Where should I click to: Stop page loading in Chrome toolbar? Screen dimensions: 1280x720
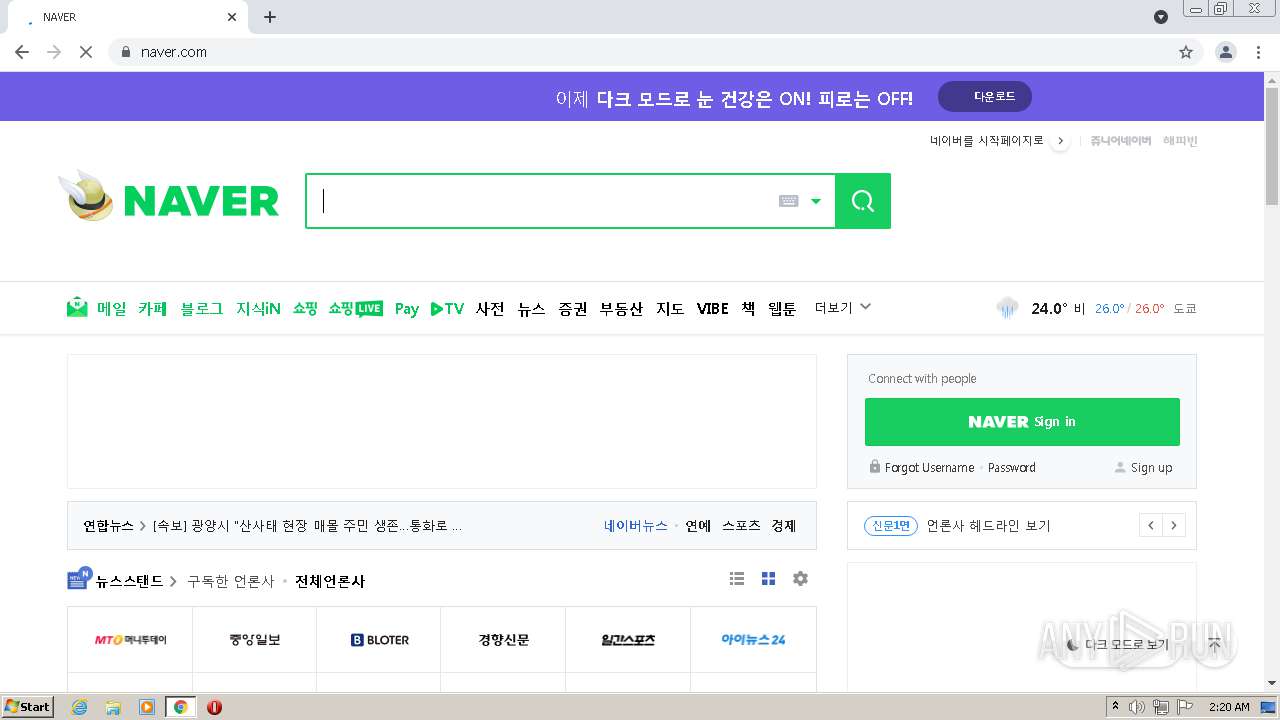click(x=86, y=52)
